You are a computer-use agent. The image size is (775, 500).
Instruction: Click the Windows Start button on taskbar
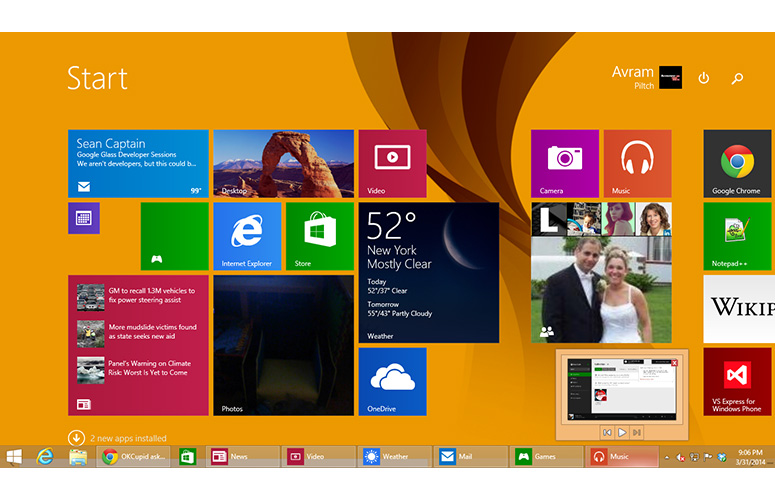pos(14,457)
